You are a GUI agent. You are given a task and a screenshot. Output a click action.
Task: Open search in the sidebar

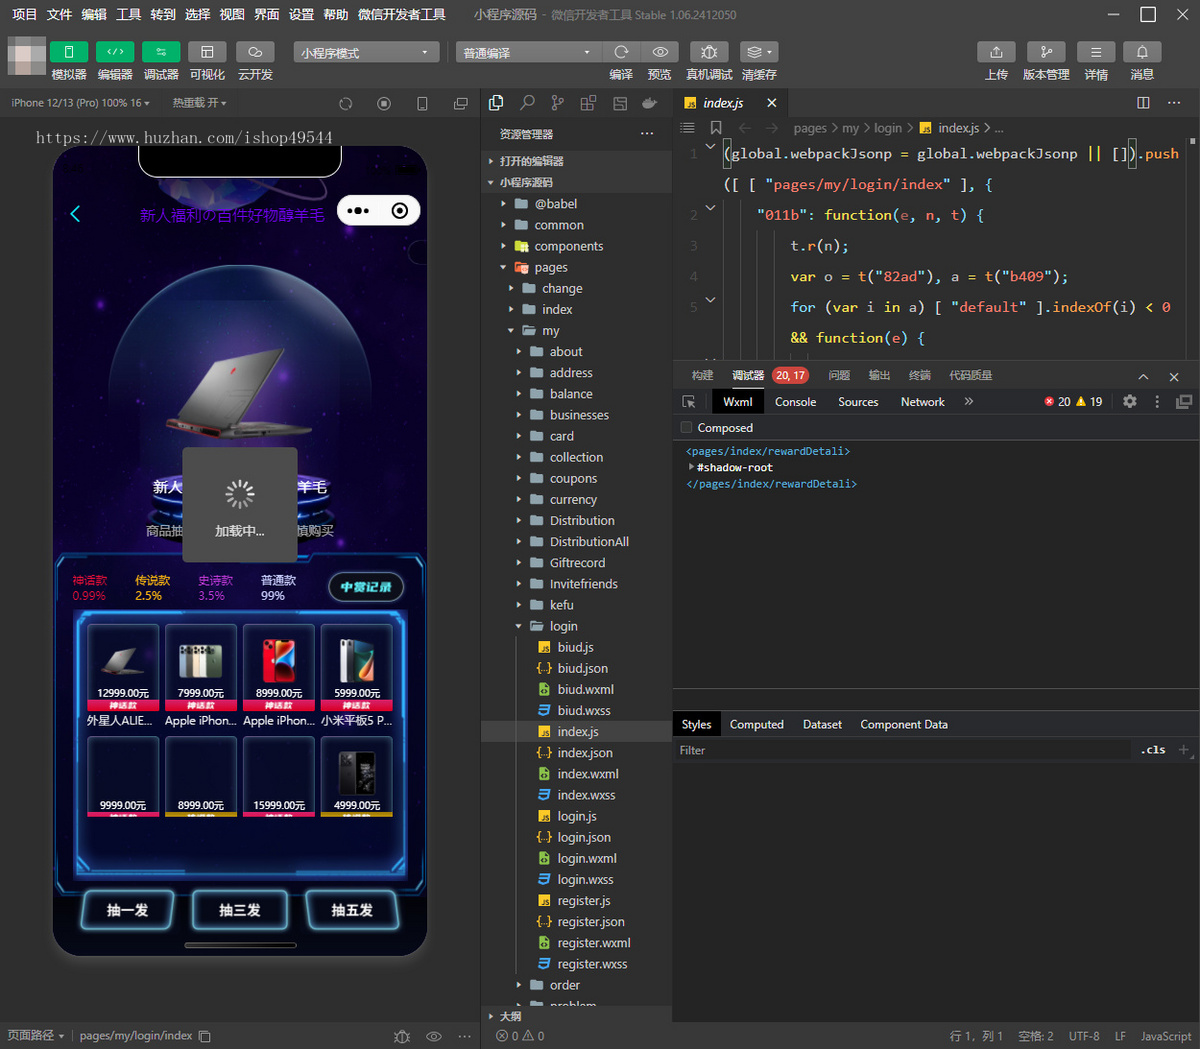(527, 103)
